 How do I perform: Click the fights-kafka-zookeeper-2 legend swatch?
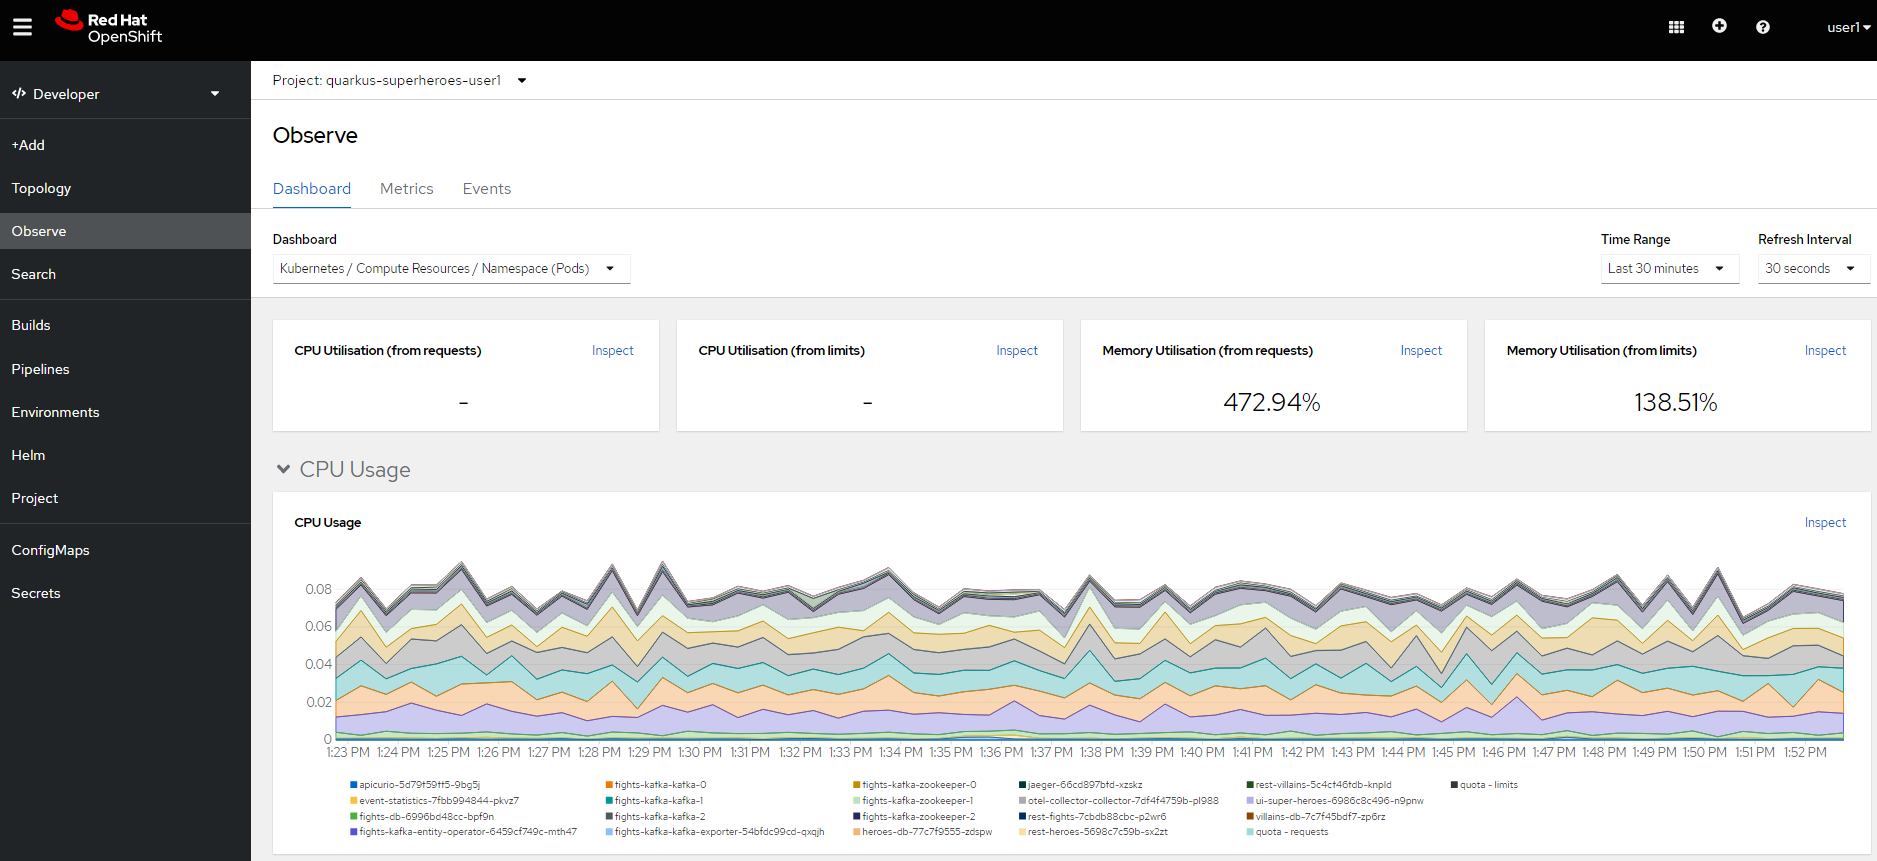856,817
